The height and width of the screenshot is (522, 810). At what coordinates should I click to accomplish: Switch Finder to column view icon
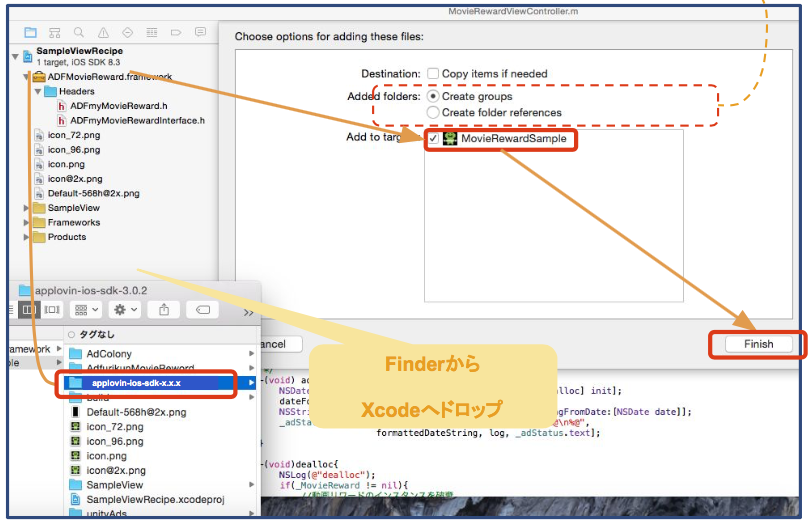click(x=28, y=310)
